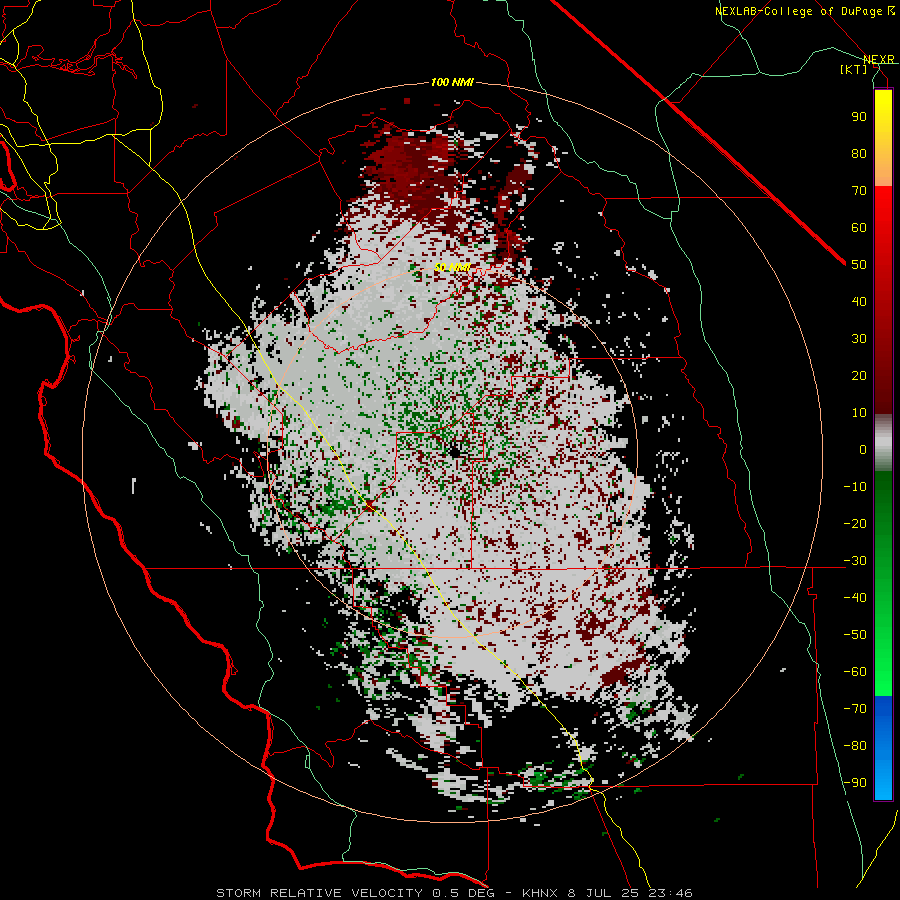Click the -50 knot scale label
Viewport: 900px width, 900px height.
pyautogui.click(x=855, y=635)
